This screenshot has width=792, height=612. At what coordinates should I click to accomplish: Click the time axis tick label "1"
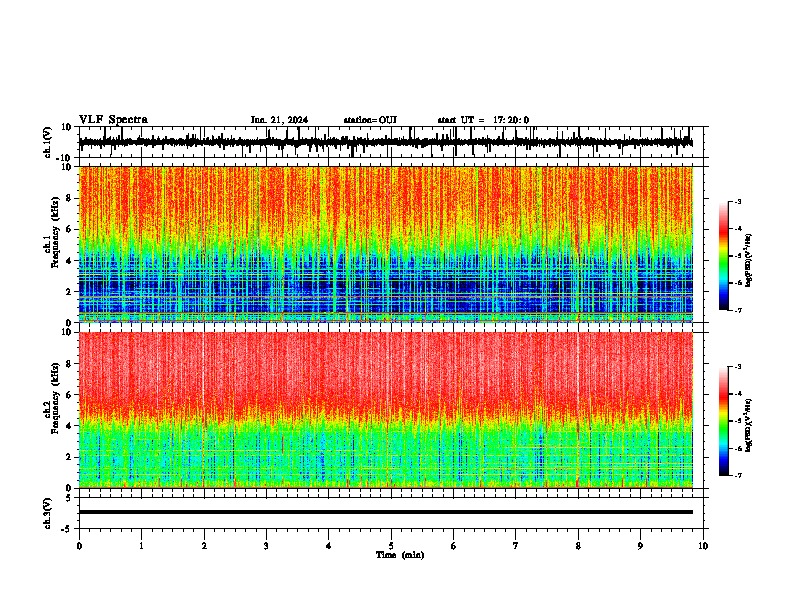pyautogui.click(x=141, y=546)
